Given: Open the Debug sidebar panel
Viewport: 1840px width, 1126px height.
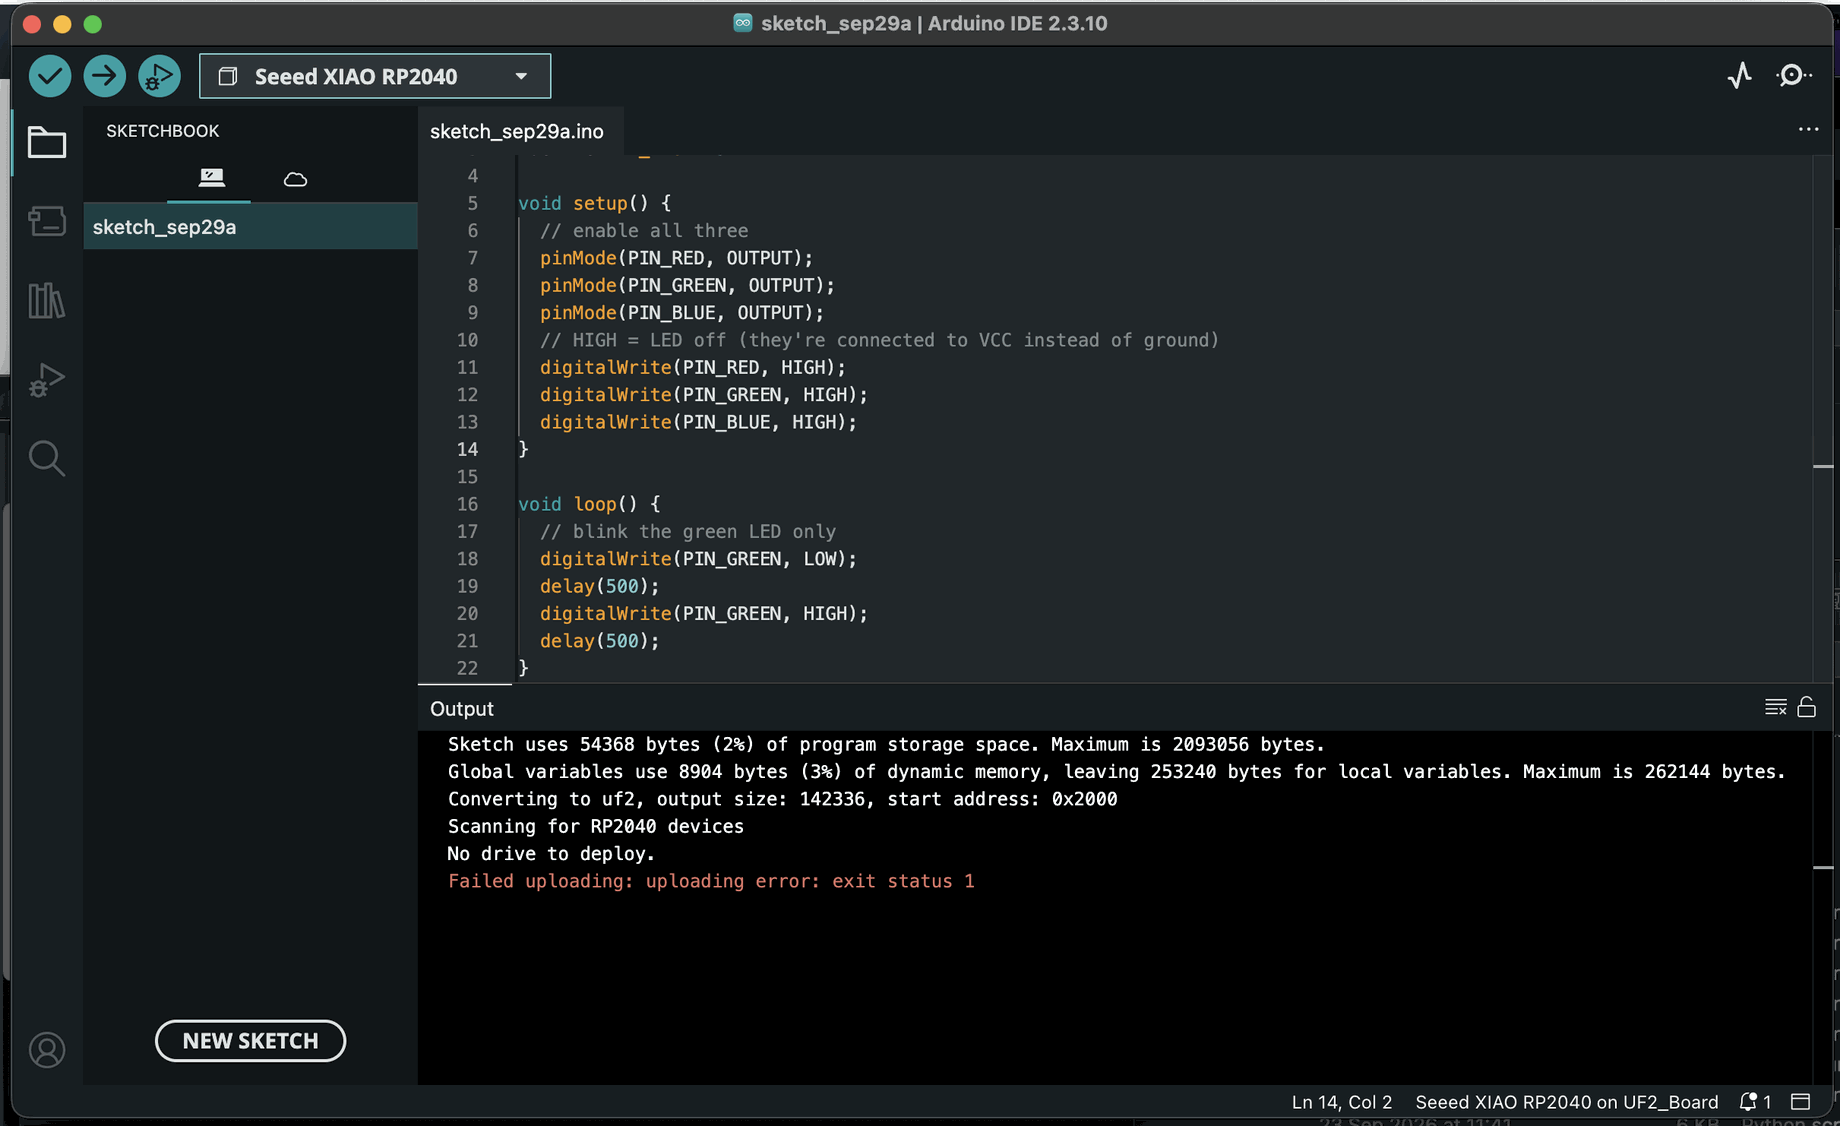Looking at the screenshot, I should (47, 380).
